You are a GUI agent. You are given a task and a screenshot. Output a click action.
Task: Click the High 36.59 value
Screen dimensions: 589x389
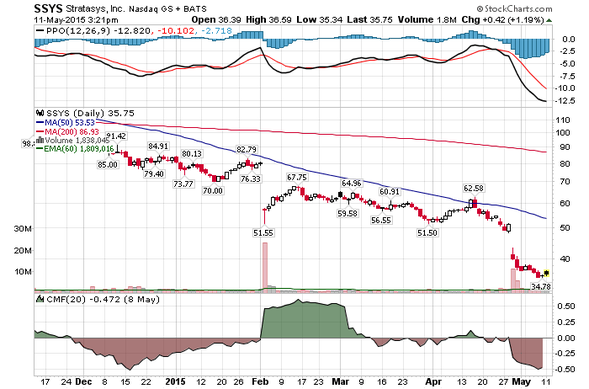click(269, 20)
